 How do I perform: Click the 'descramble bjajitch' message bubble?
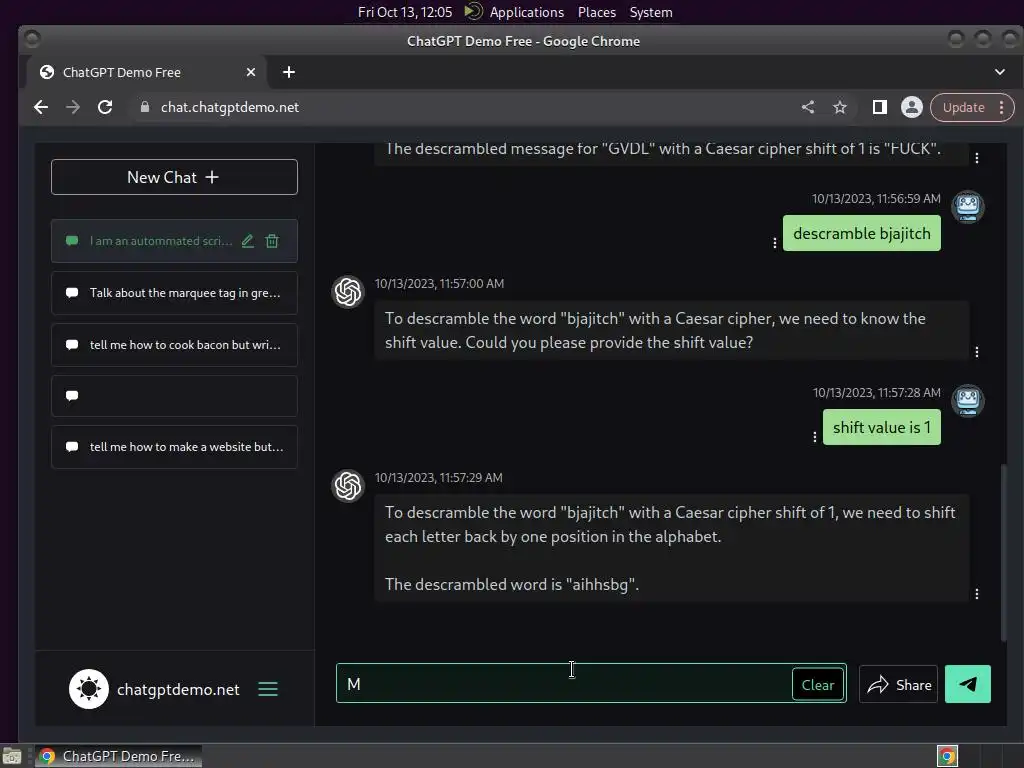(861, 233)
